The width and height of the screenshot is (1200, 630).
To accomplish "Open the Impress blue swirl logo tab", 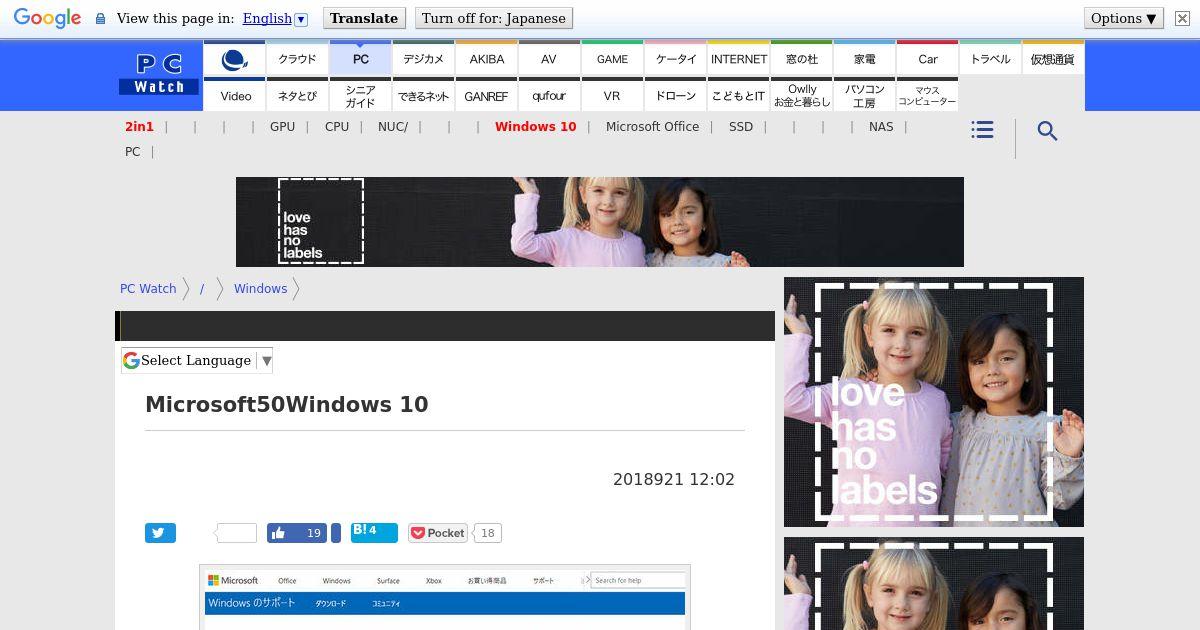I will pyautogui.click(x=234, y=59).
